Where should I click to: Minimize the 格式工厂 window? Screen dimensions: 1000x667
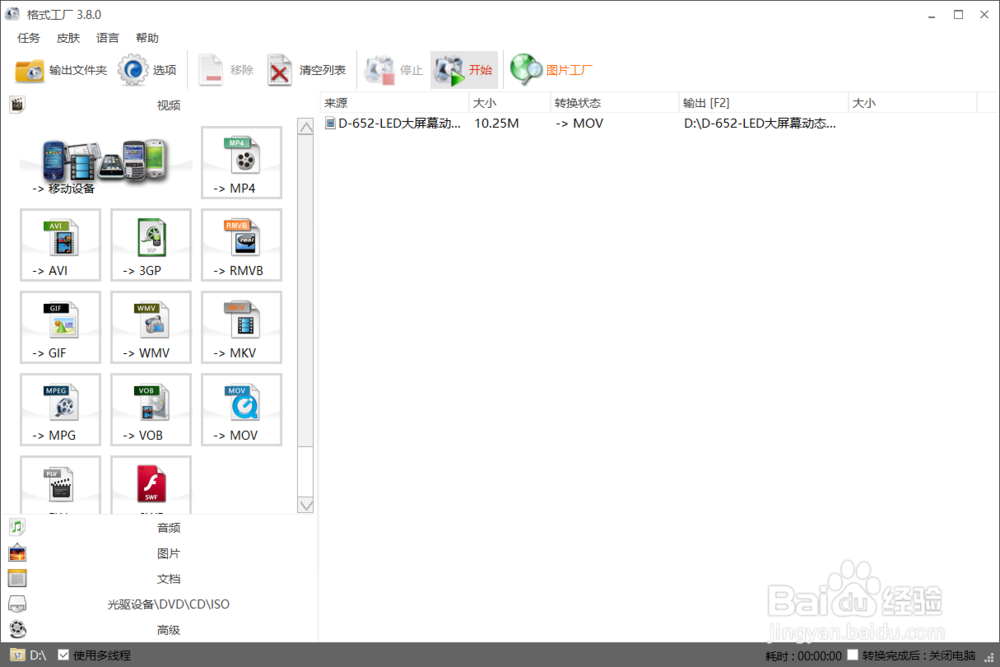coord(932,15)
